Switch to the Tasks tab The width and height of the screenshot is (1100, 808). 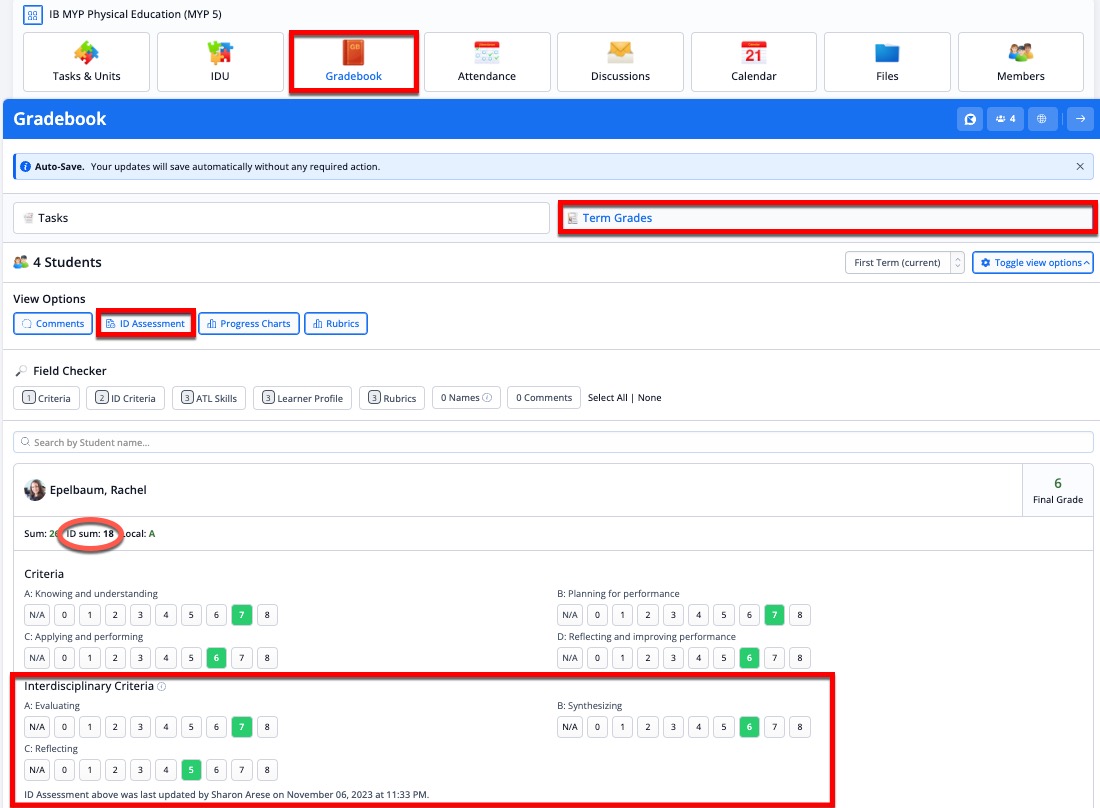pos(53,218)
